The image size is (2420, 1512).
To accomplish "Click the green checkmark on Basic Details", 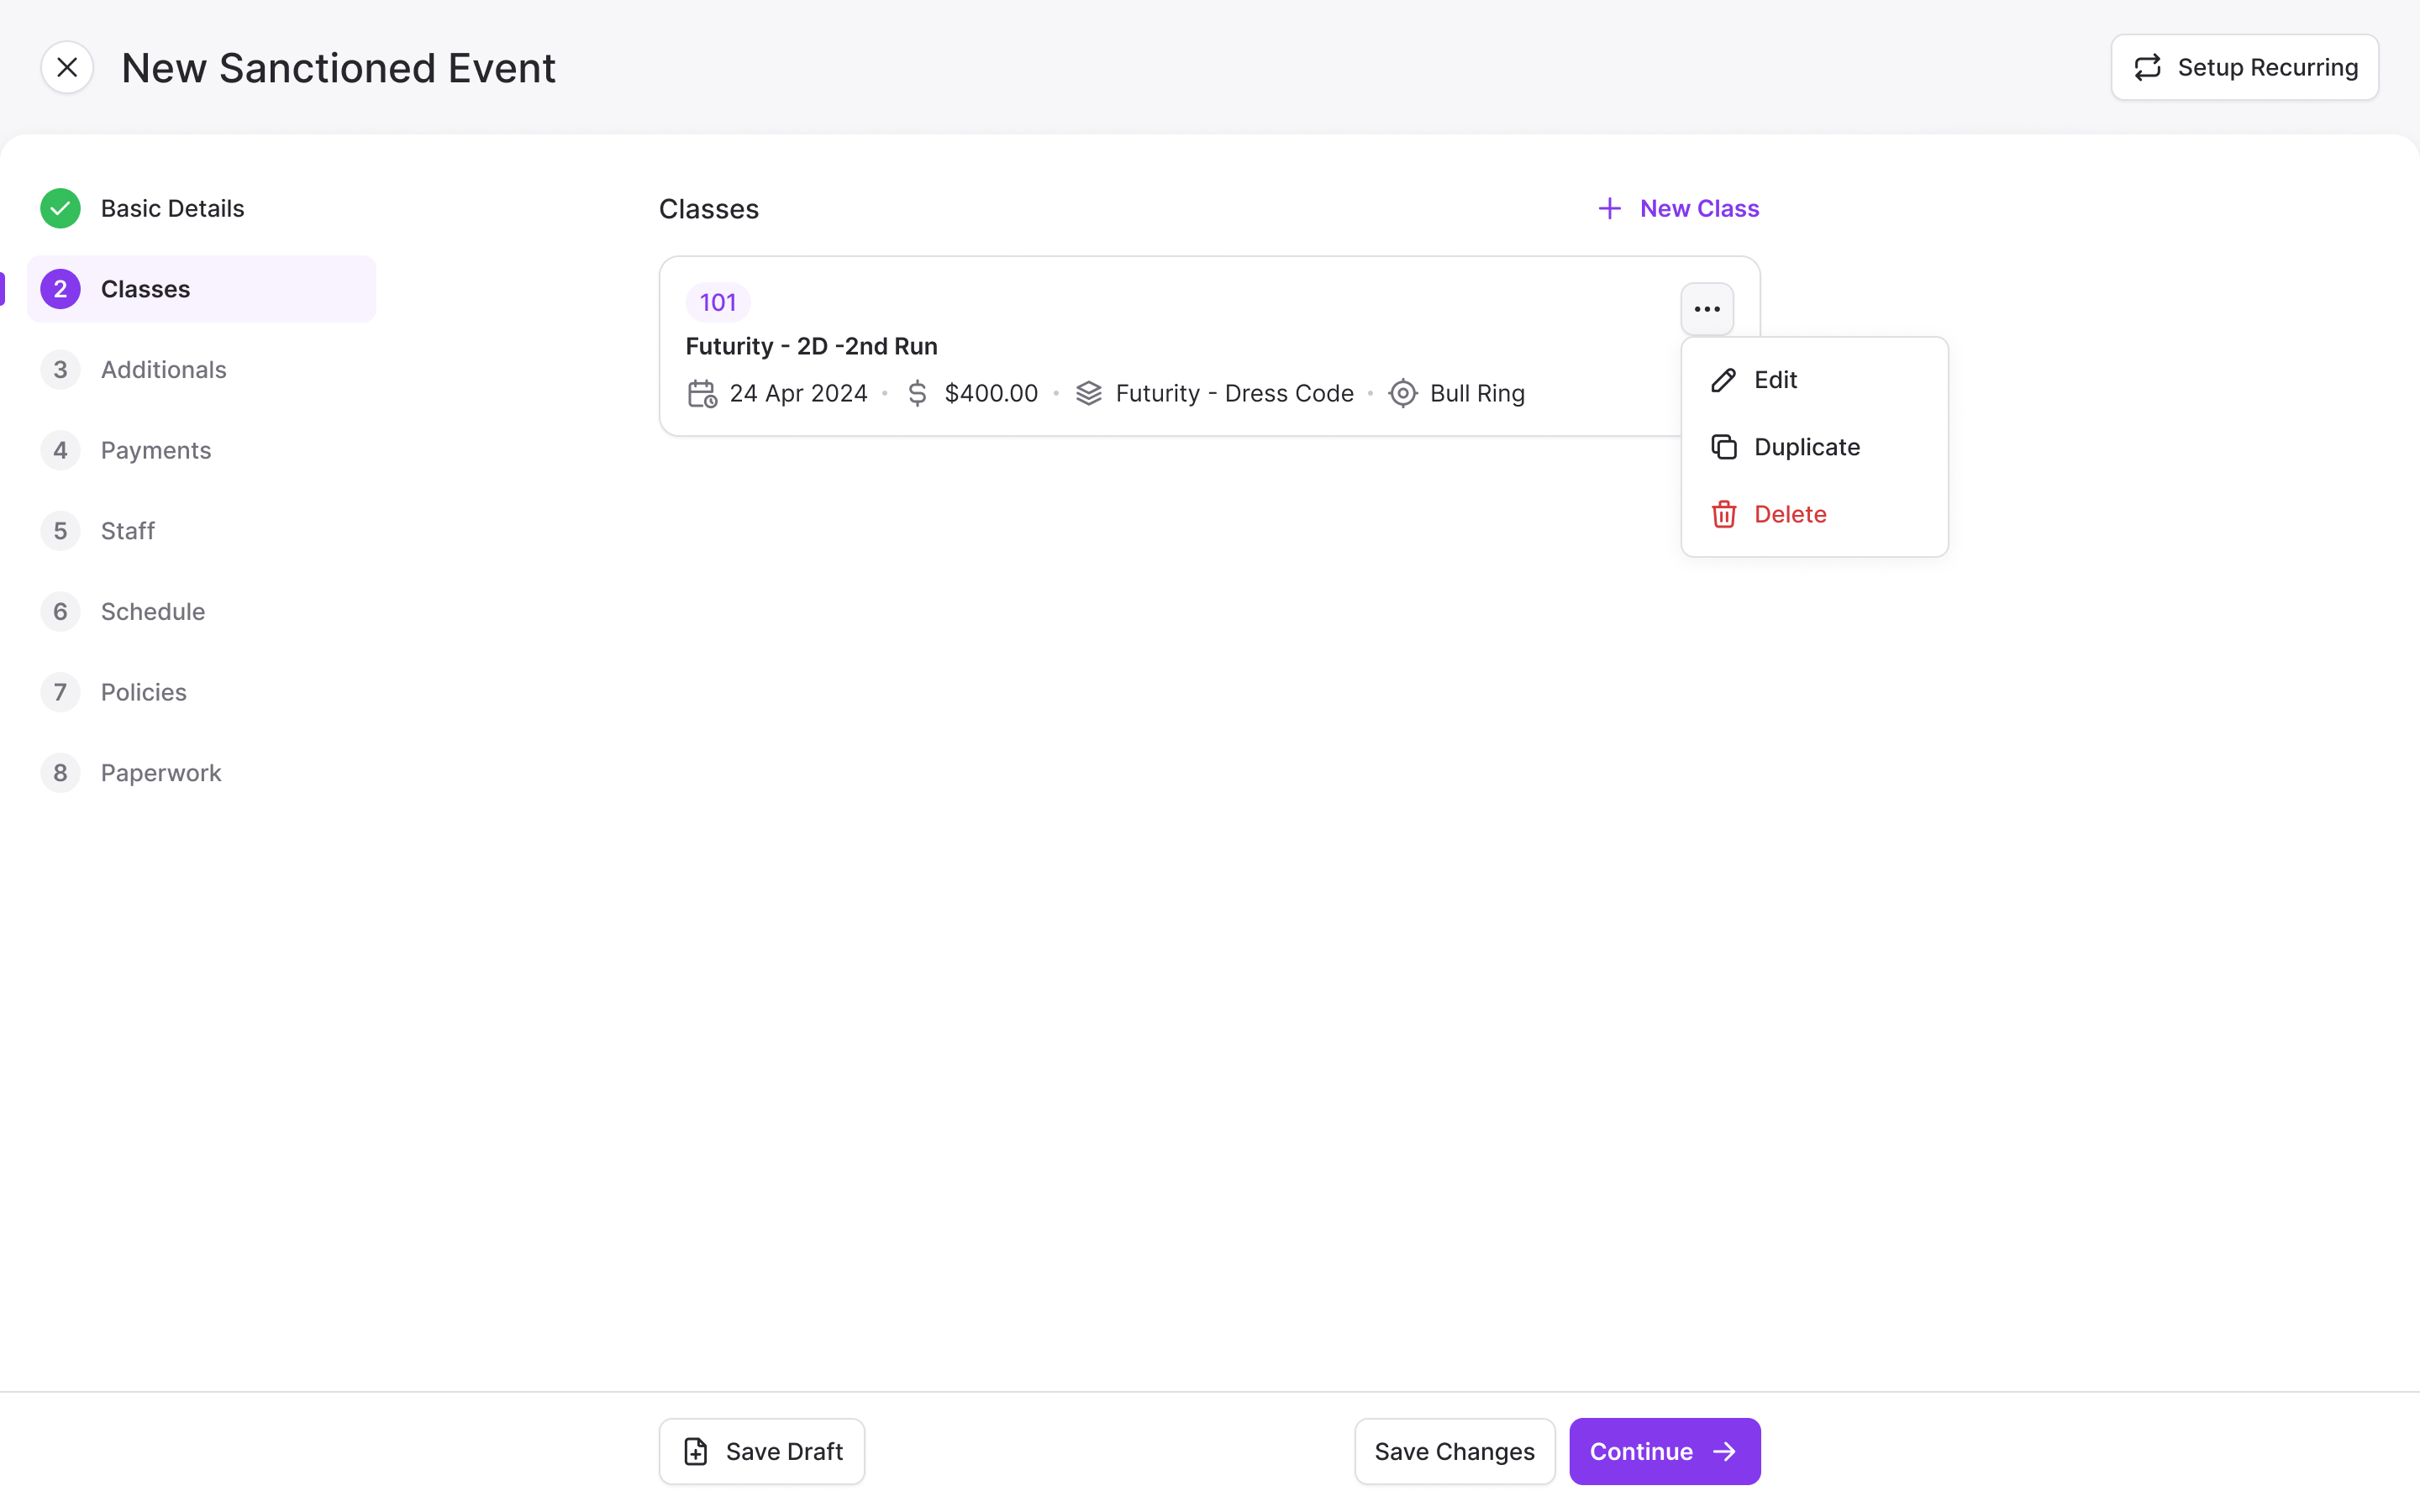I will click(x=60, y=208).
